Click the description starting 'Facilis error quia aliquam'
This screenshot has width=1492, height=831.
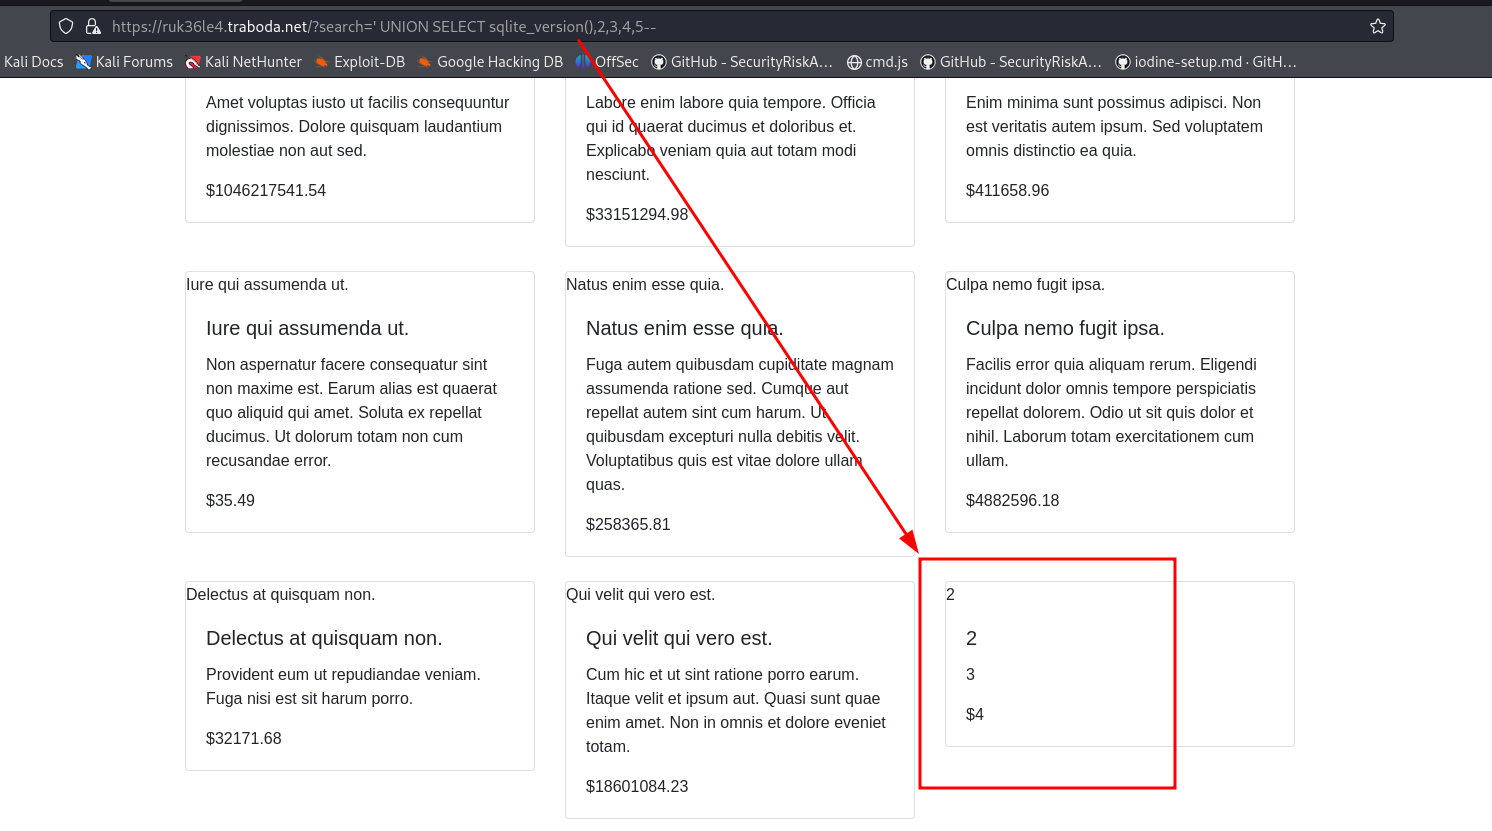tap(1111, 412)
